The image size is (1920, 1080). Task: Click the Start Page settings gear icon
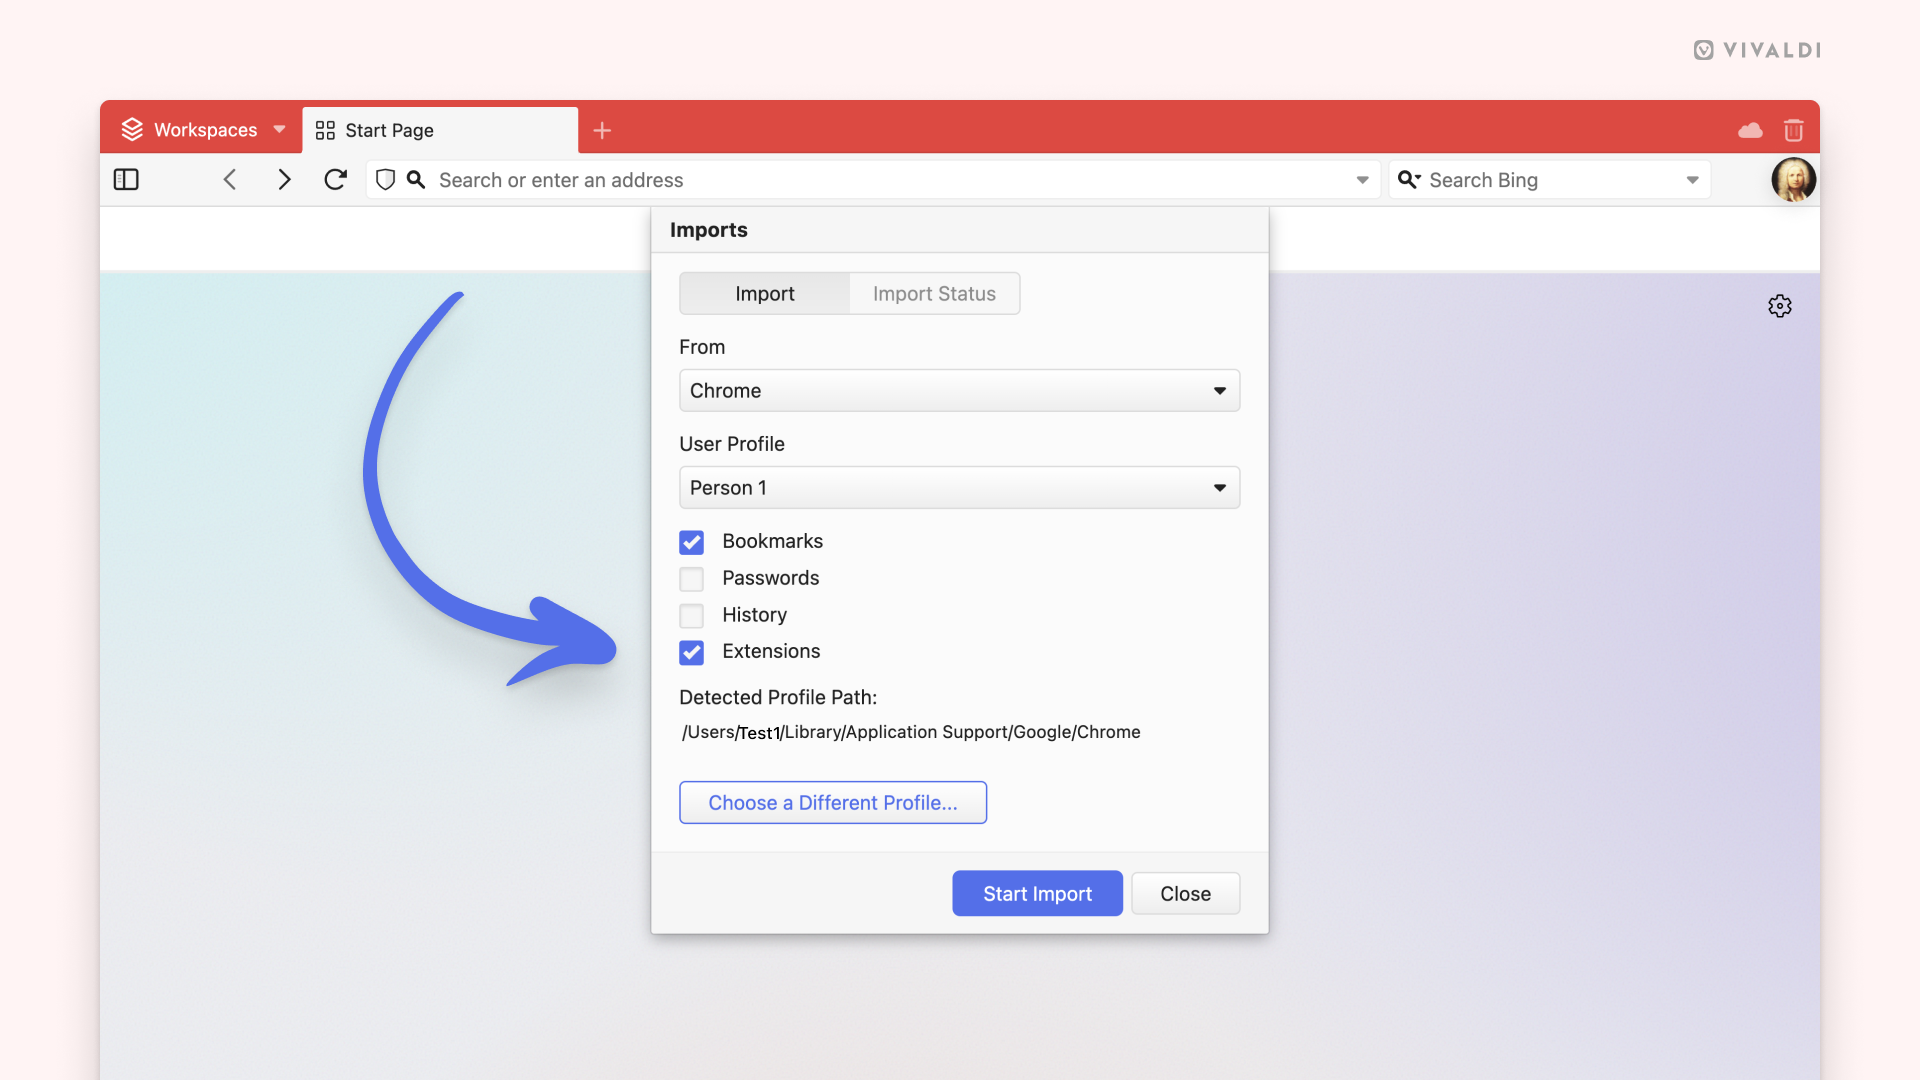pos(1779,306)
